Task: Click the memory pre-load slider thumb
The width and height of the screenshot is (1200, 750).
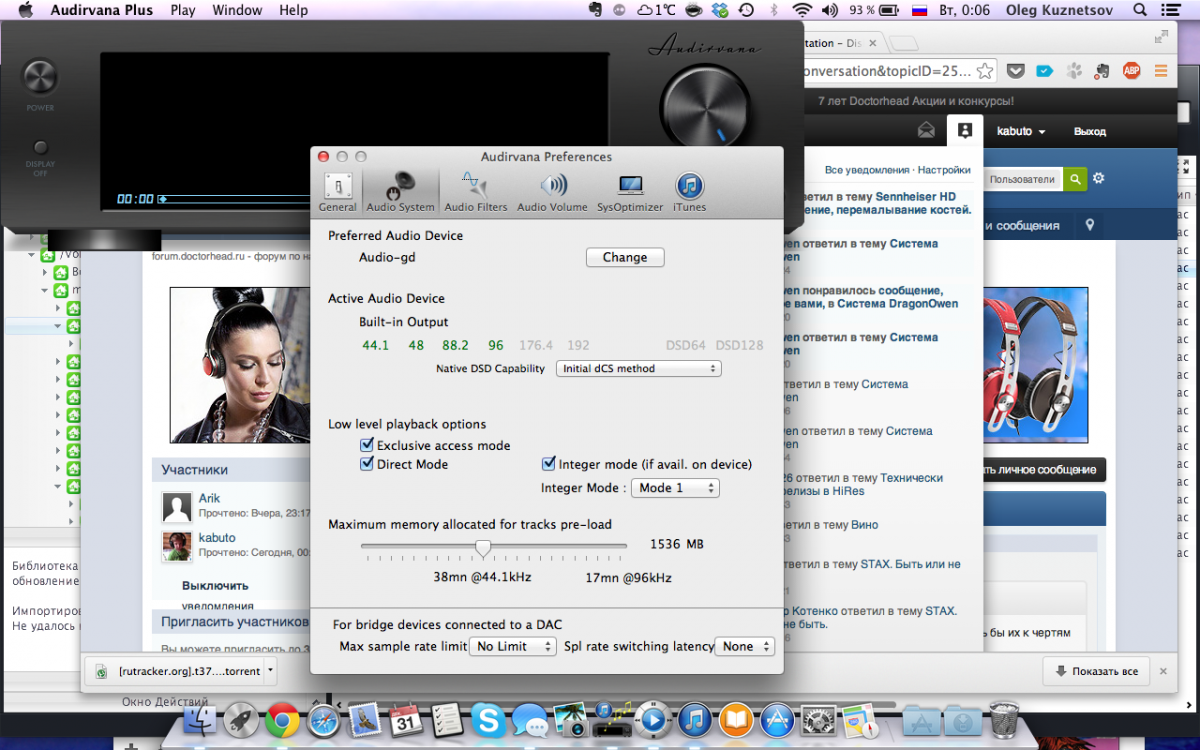Action: [x=483, y=548]
